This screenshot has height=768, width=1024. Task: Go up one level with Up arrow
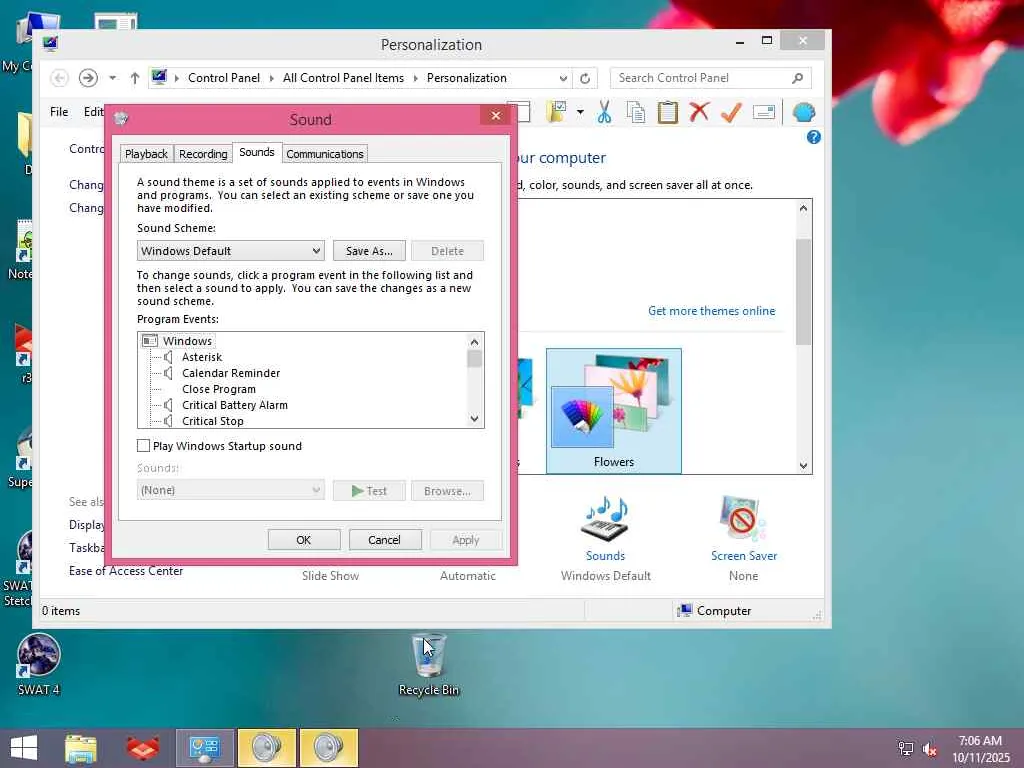pos(135,78)
